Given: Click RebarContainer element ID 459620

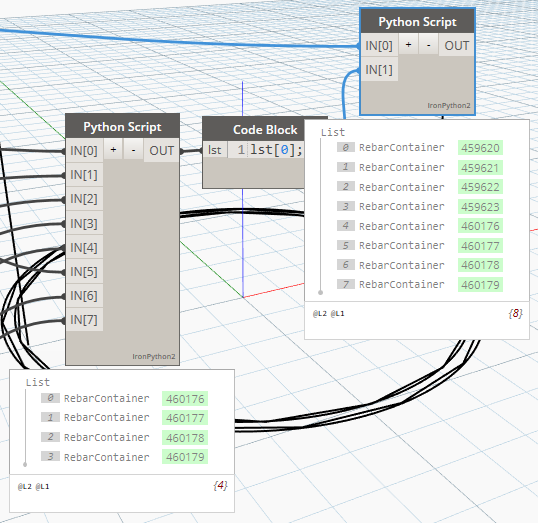Looking at the screenshot, I should coord(480,148).
